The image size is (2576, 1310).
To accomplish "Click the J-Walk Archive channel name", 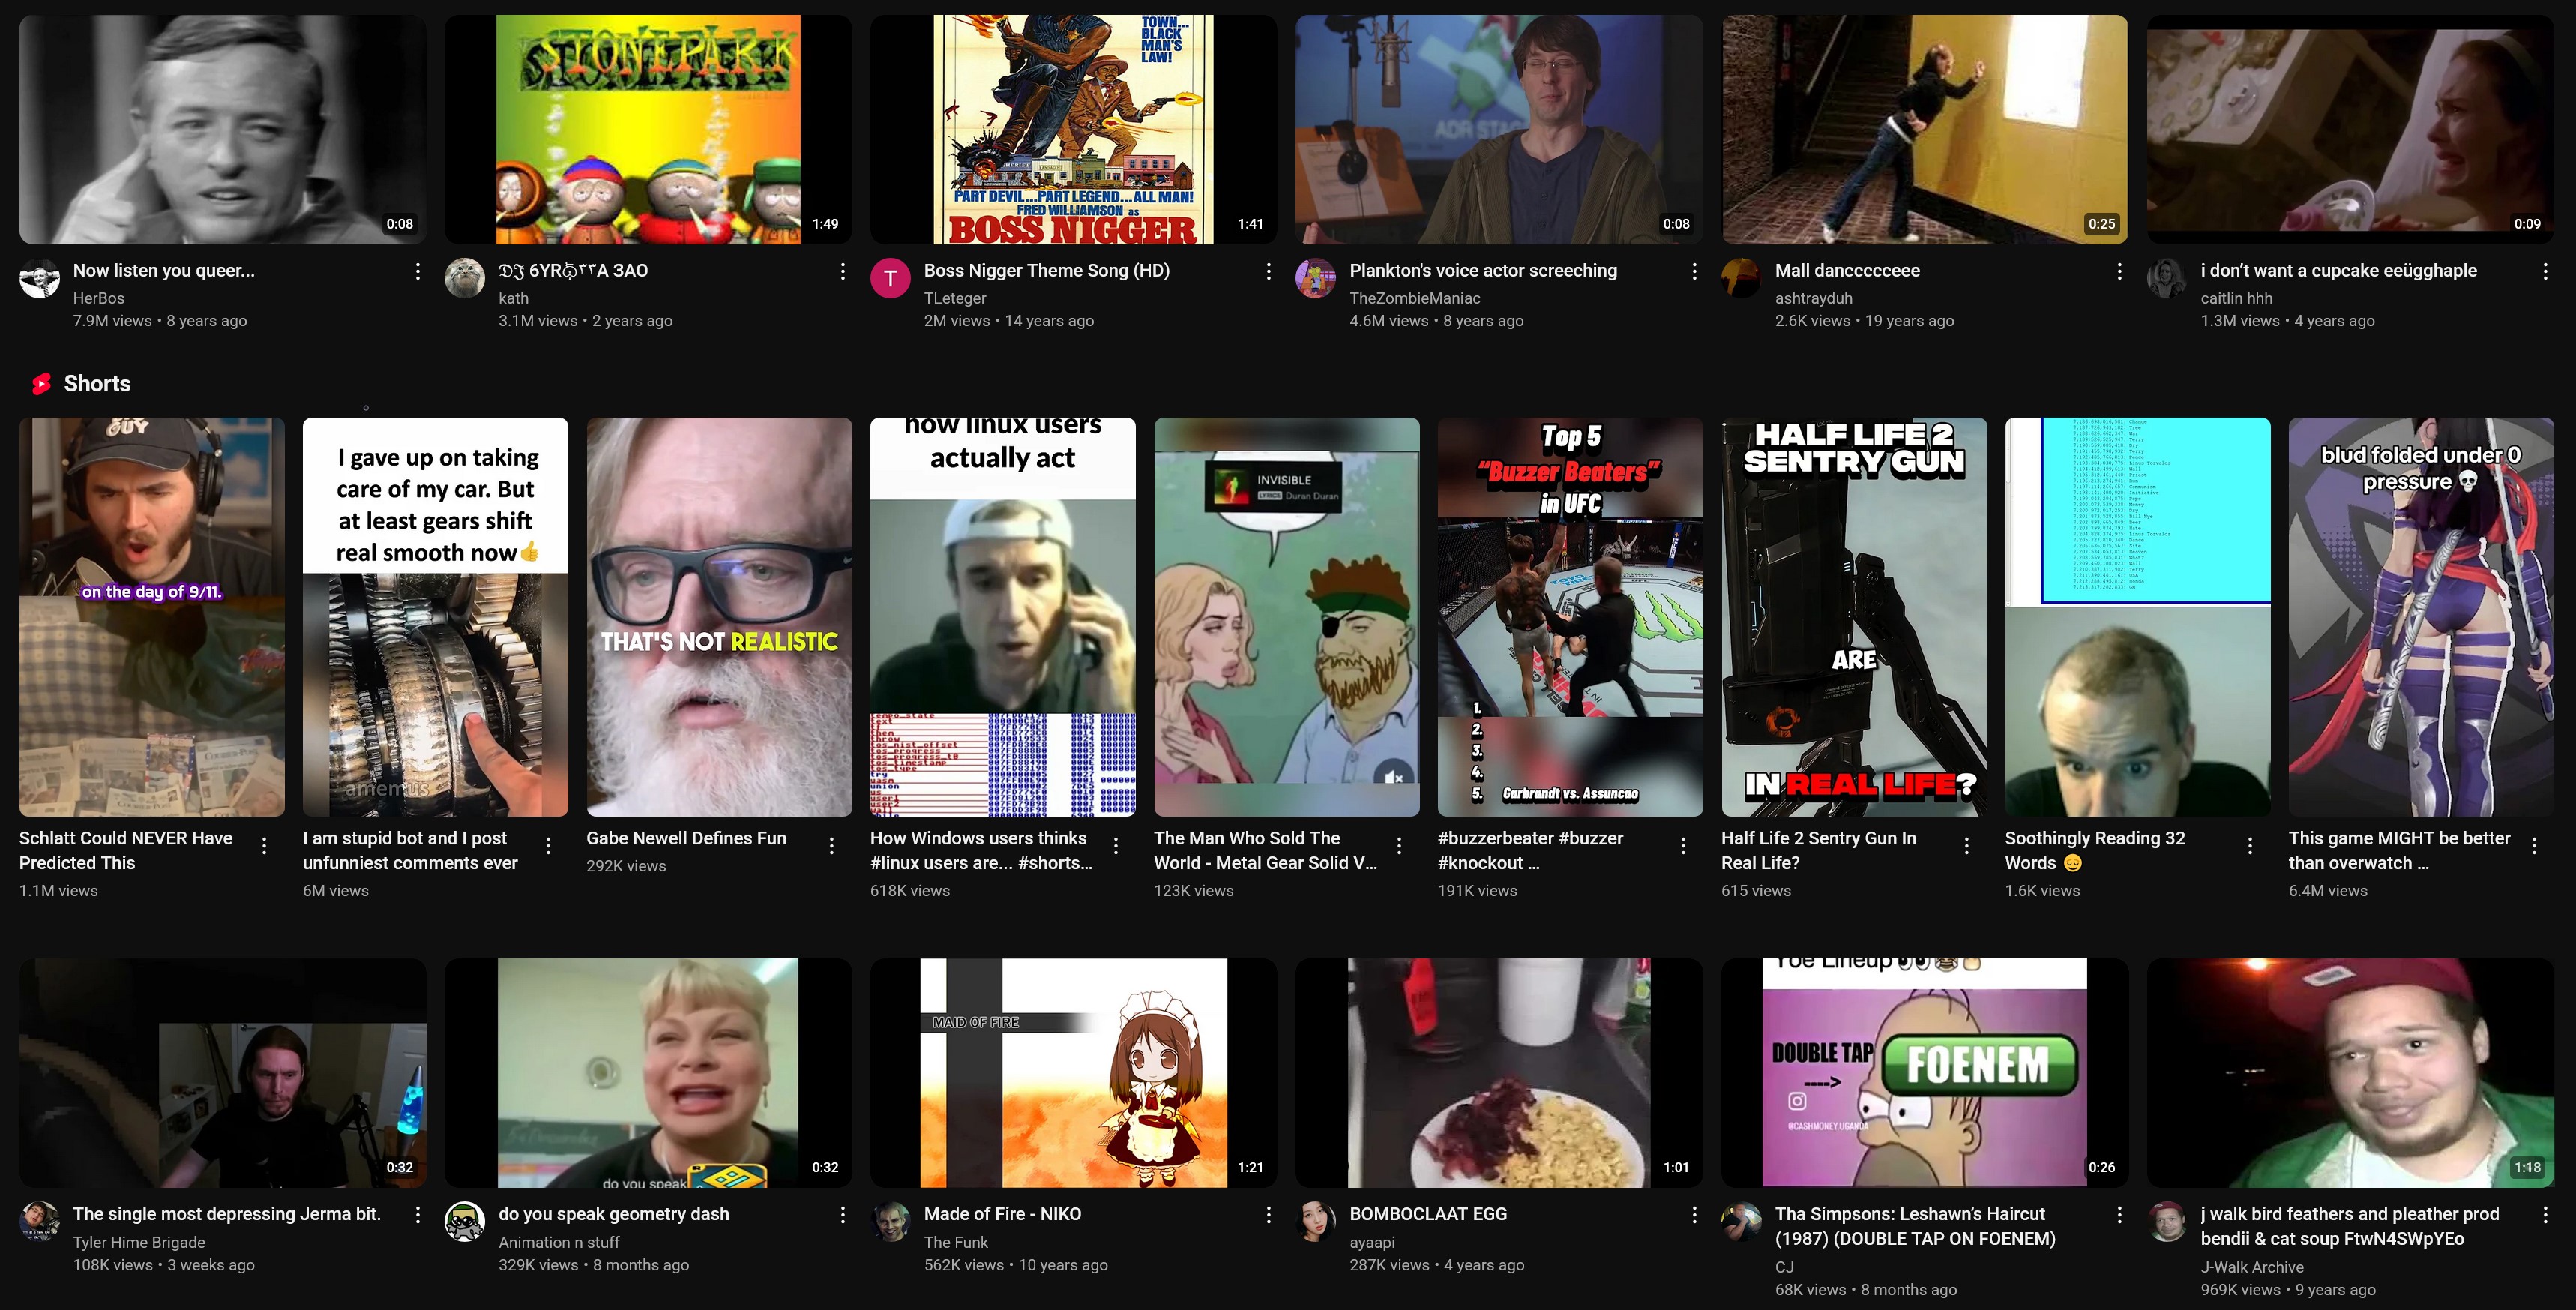I will (x=2252, y=1267).
